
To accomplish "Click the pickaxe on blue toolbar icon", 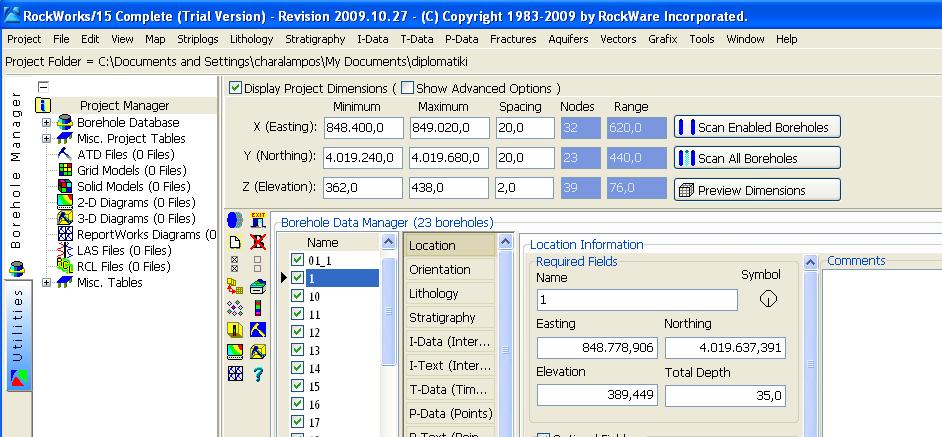I will click(x=258, y=329).
